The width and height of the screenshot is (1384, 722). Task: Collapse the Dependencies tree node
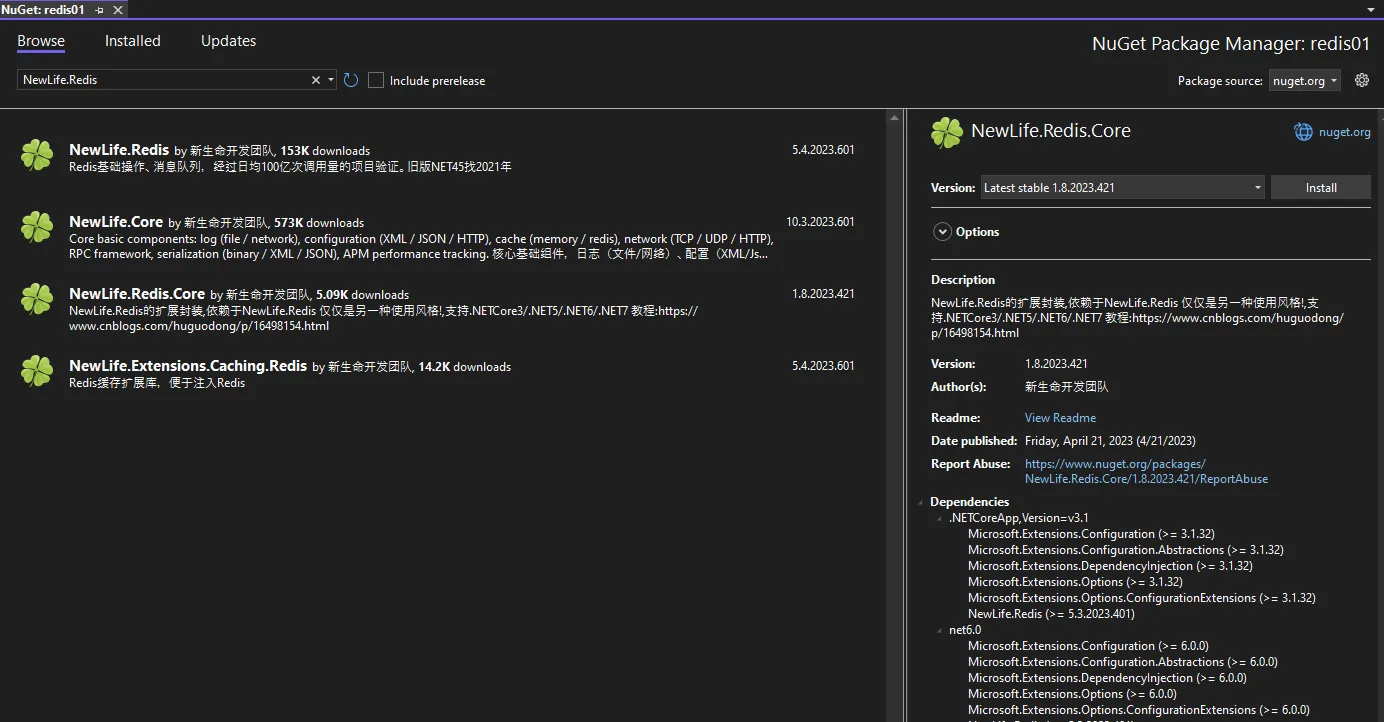(x=921, y=502)
